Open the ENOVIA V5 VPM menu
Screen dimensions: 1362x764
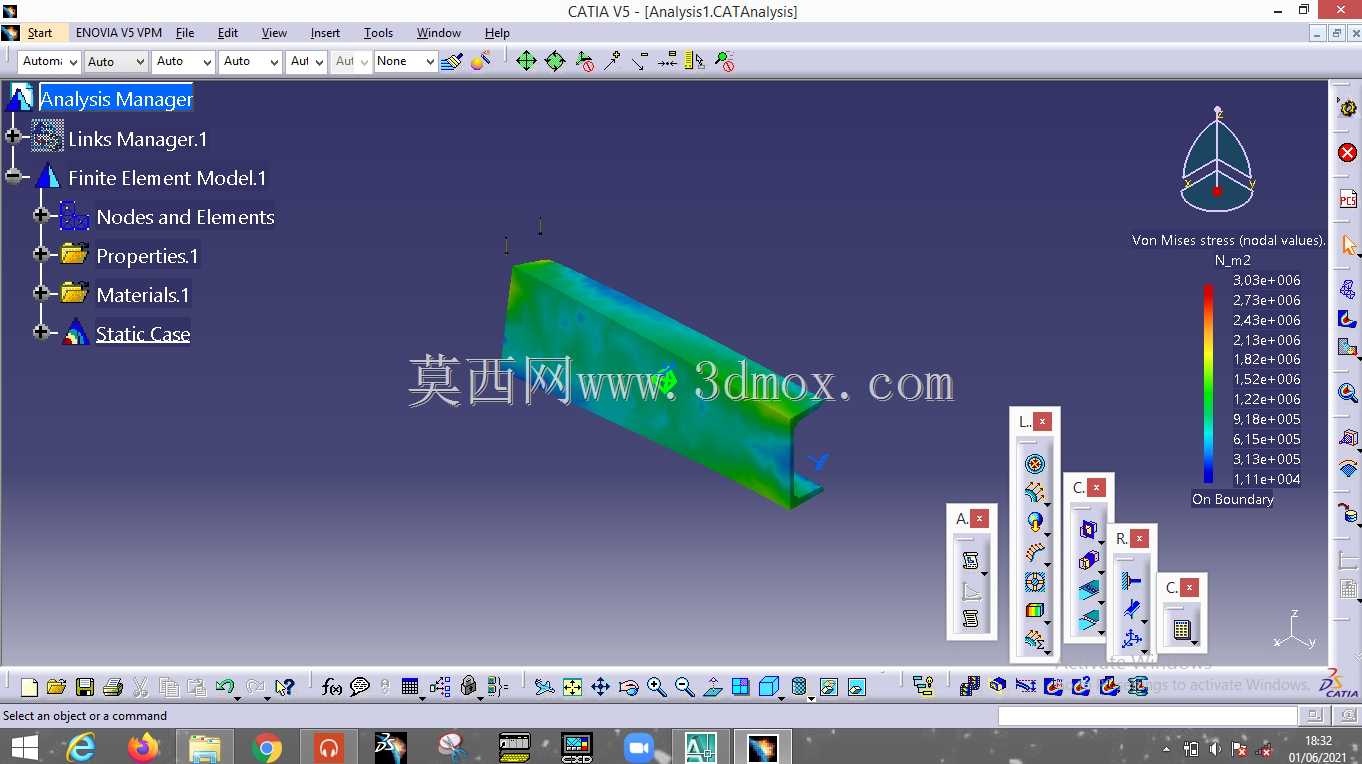pos(119,33)
